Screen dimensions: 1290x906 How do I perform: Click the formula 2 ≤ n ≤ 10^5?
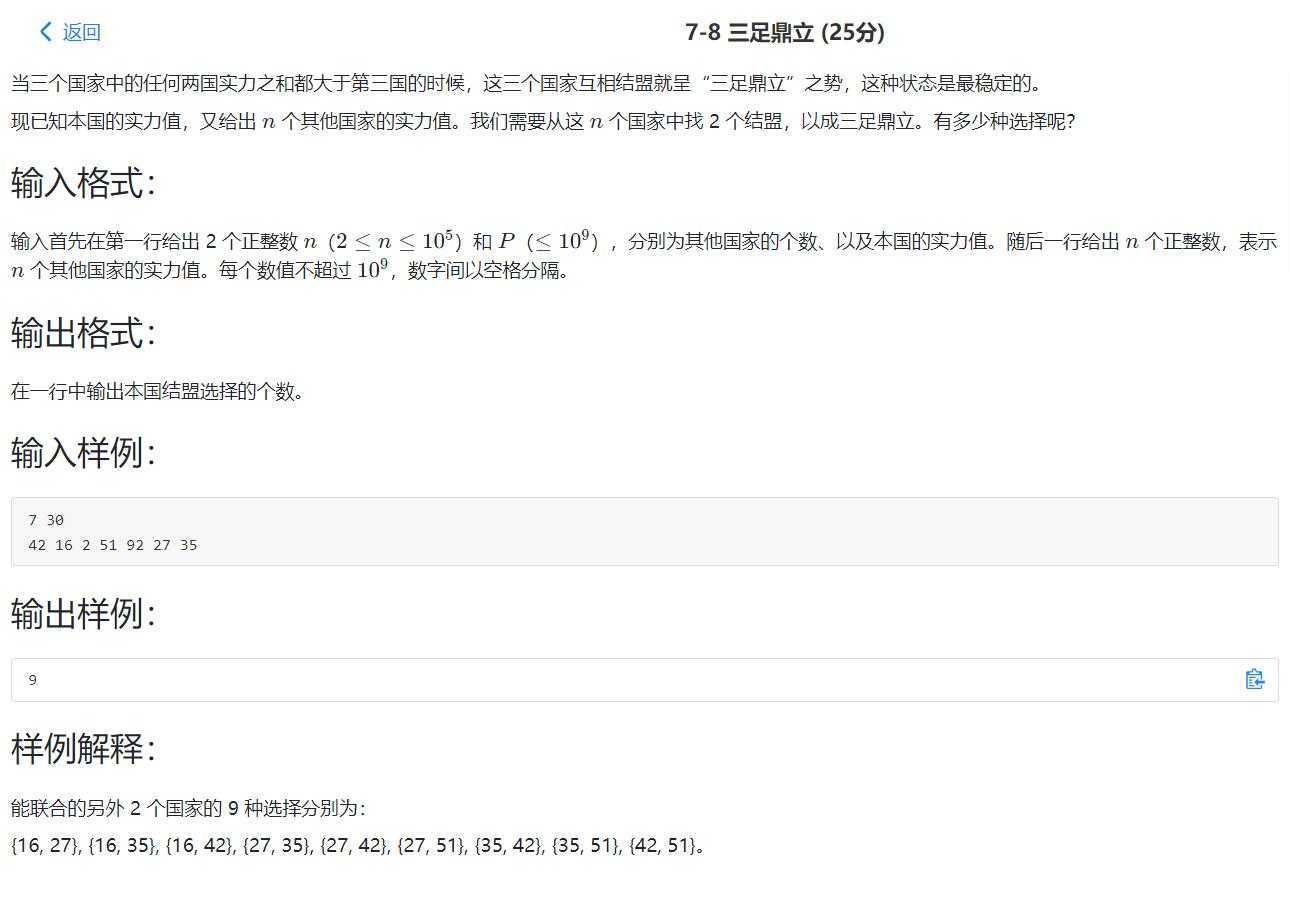[394, 241]
